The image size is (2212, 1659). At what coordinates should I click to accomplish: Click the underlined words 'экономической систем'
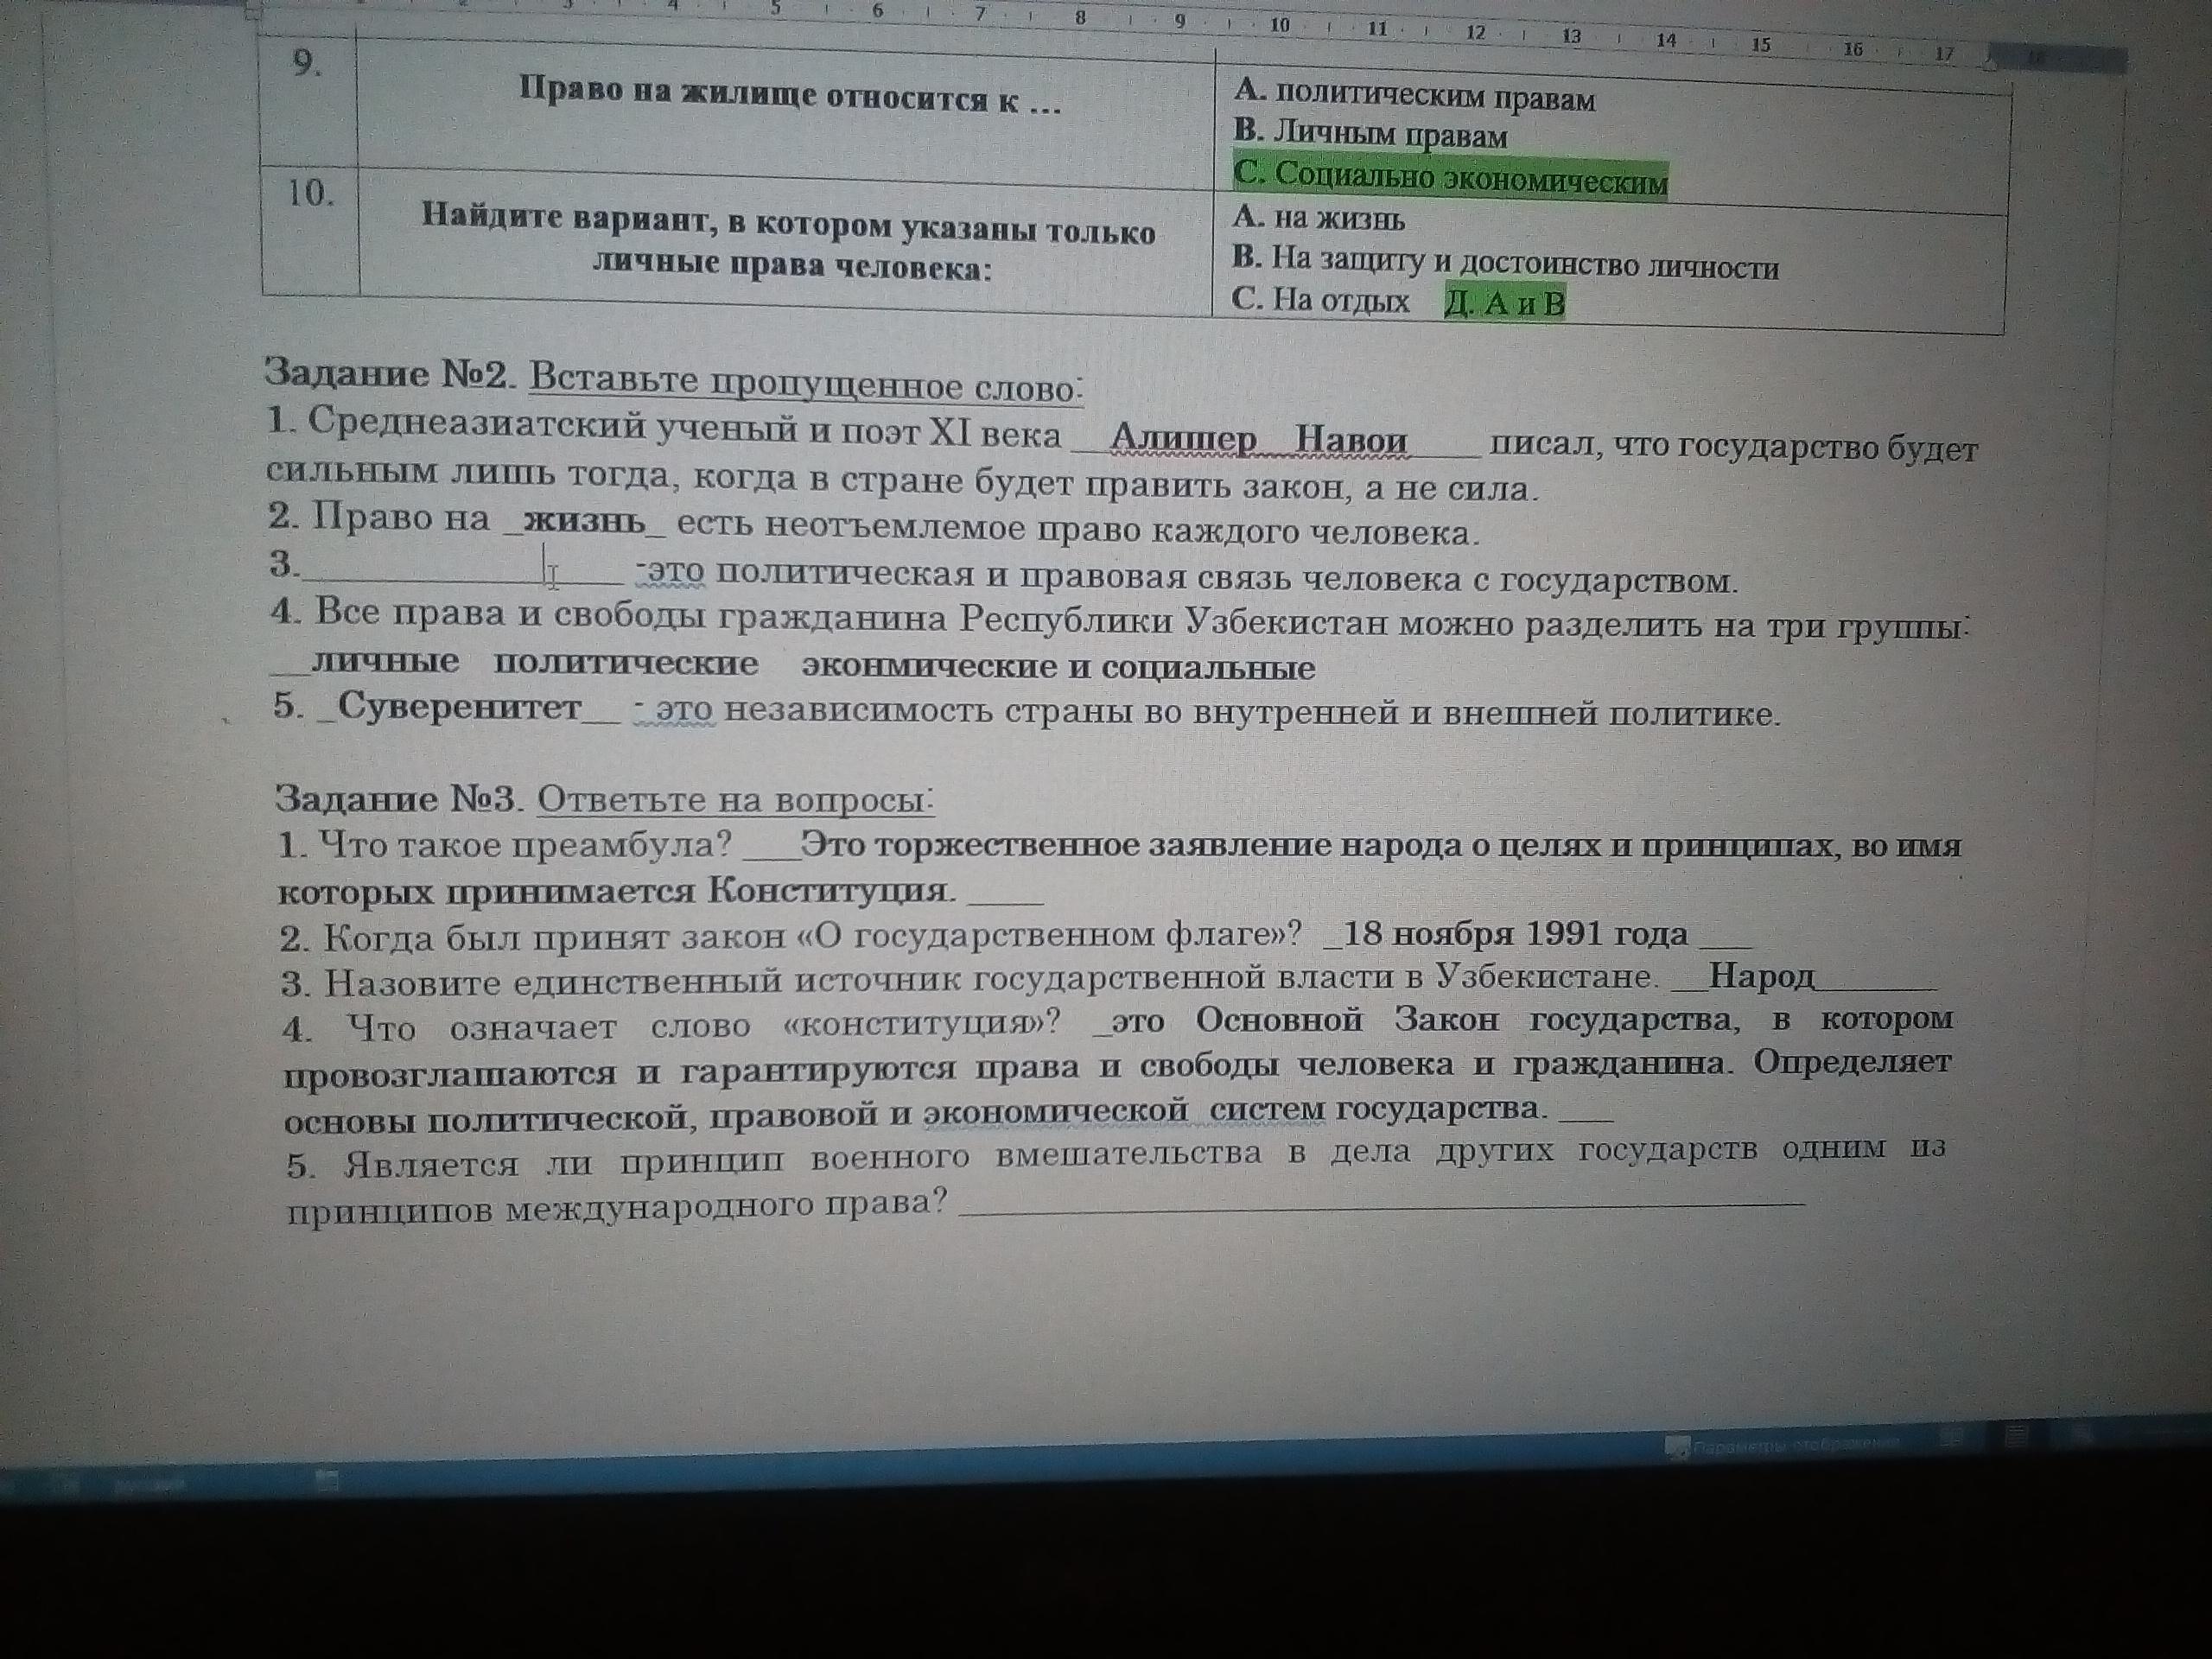pos(1124,1110)
